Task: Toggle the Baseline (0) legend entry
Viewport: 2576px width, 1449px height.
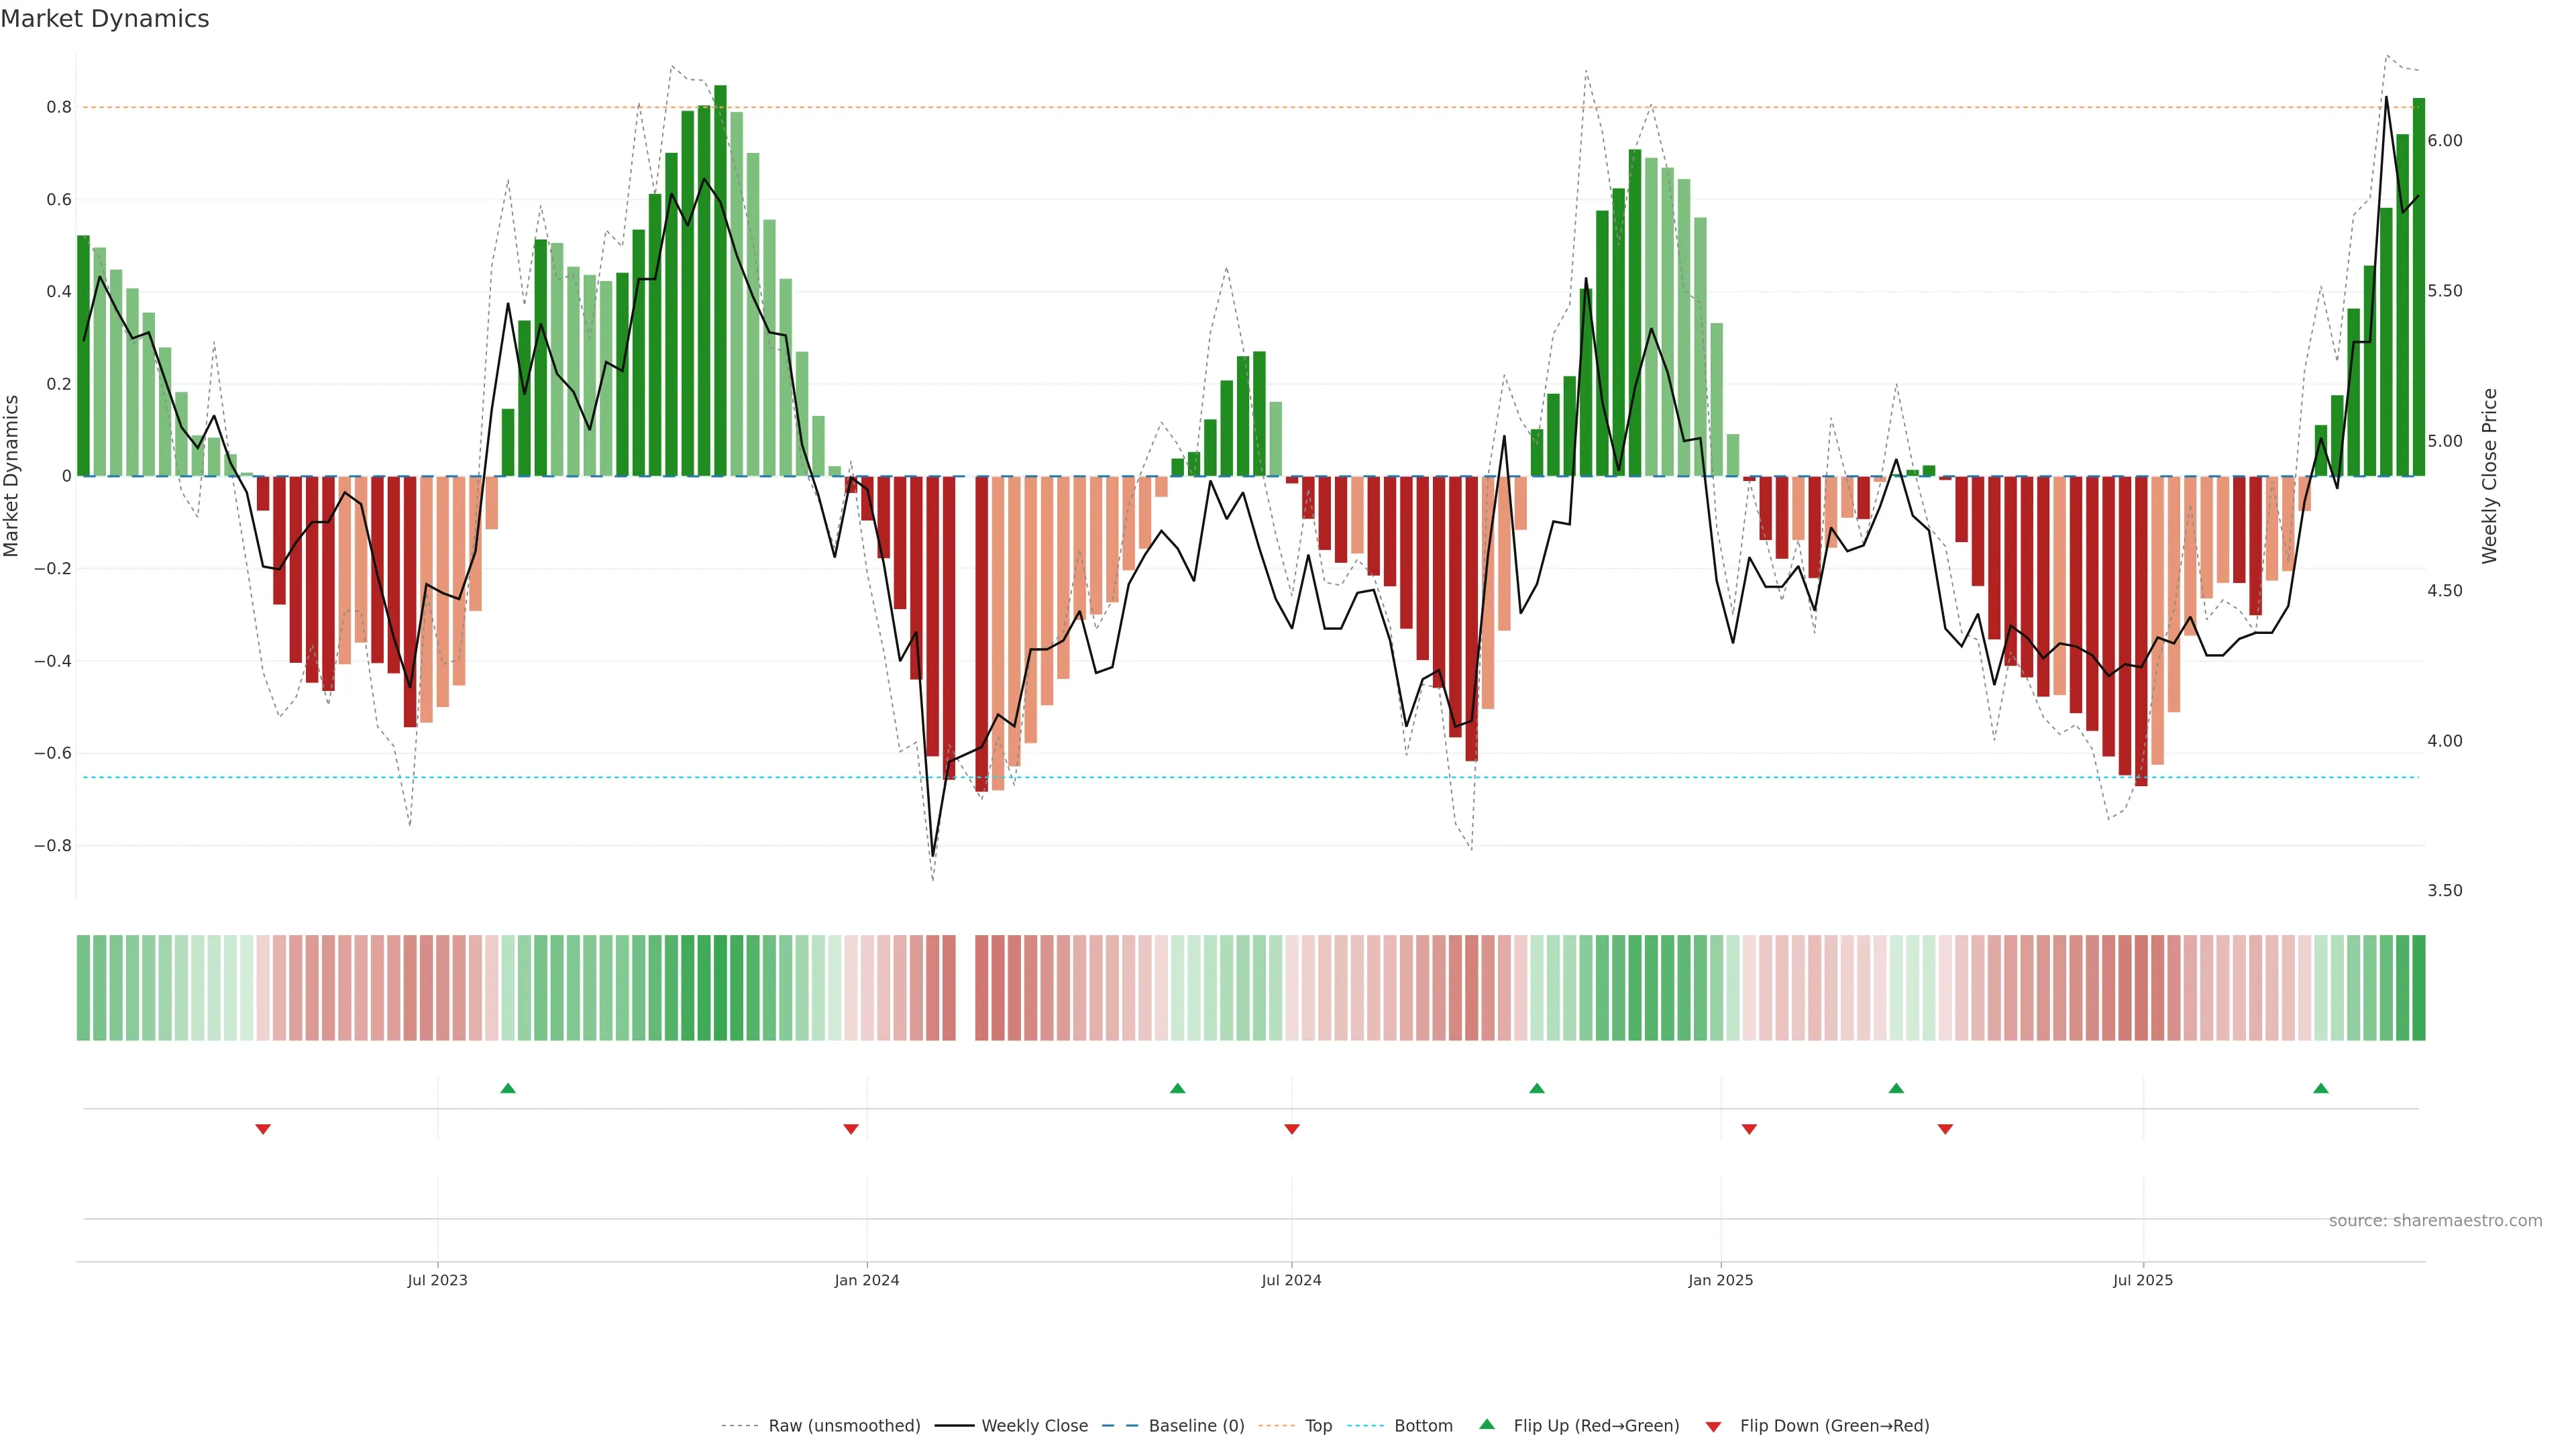Action: [x=1196, y=1426]
